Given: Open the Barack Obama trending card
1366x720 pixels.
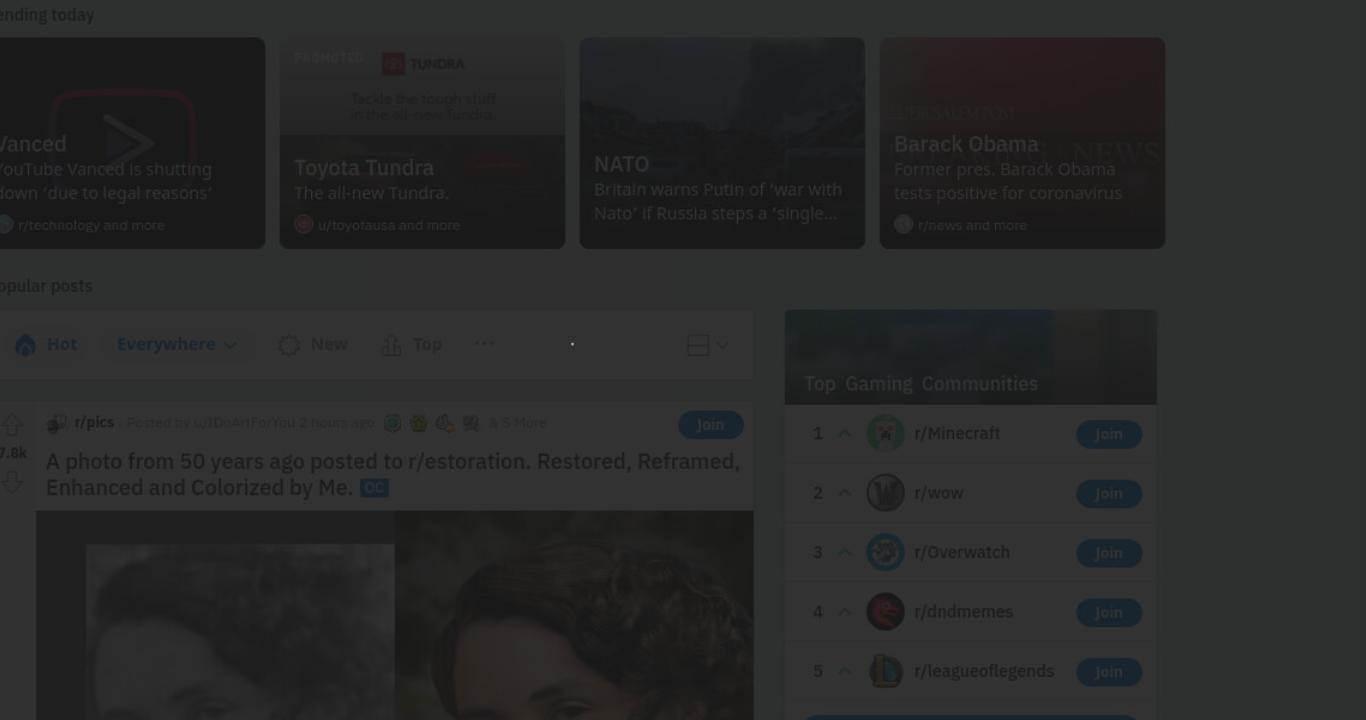Looking at the screenshot, I should (1022, 143).
